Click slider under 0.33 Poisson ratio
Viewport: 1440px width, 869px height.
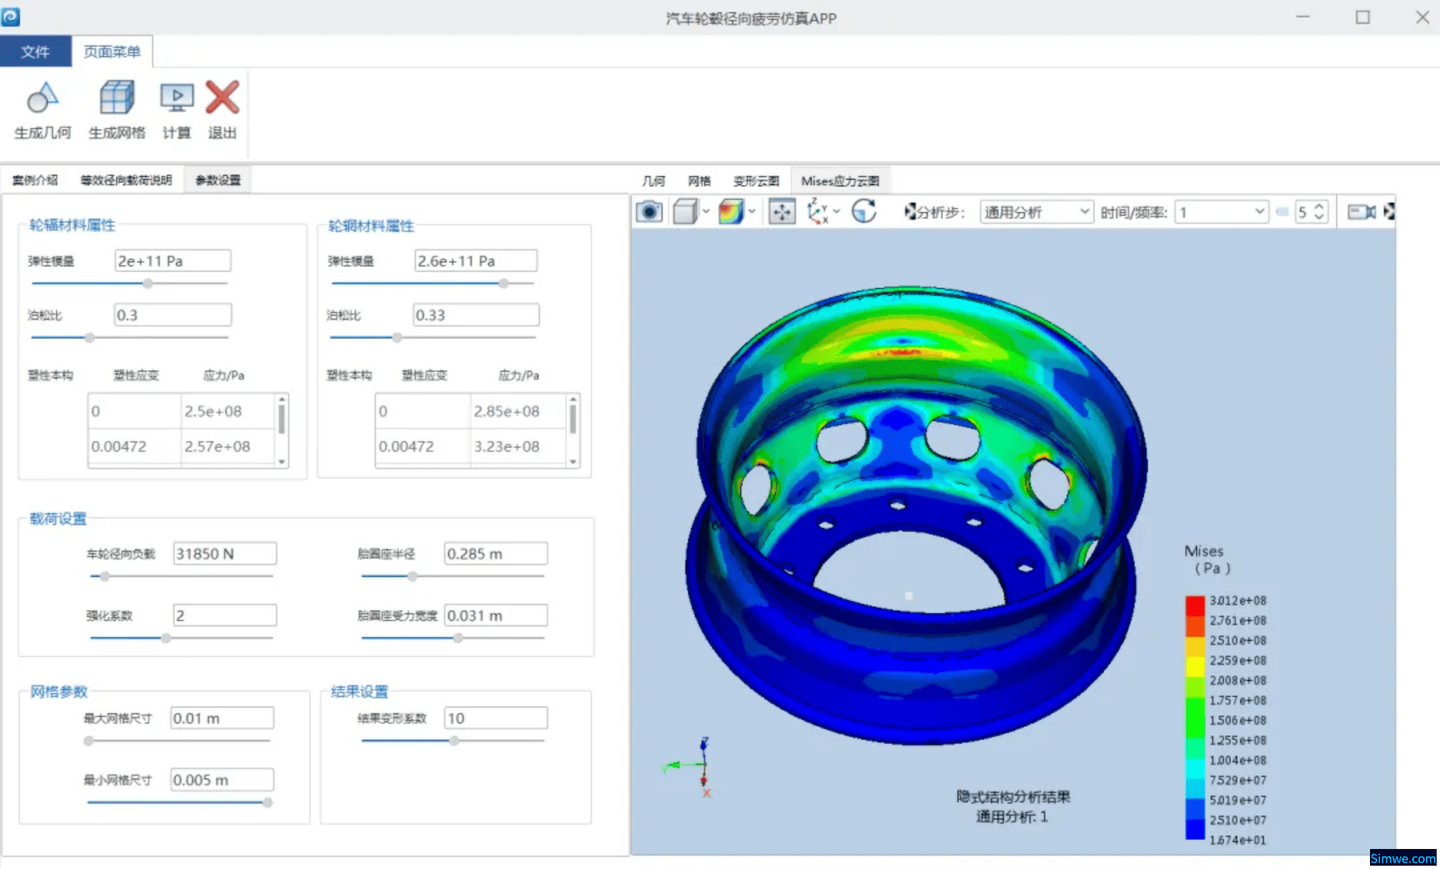click(x=433, y=338)
